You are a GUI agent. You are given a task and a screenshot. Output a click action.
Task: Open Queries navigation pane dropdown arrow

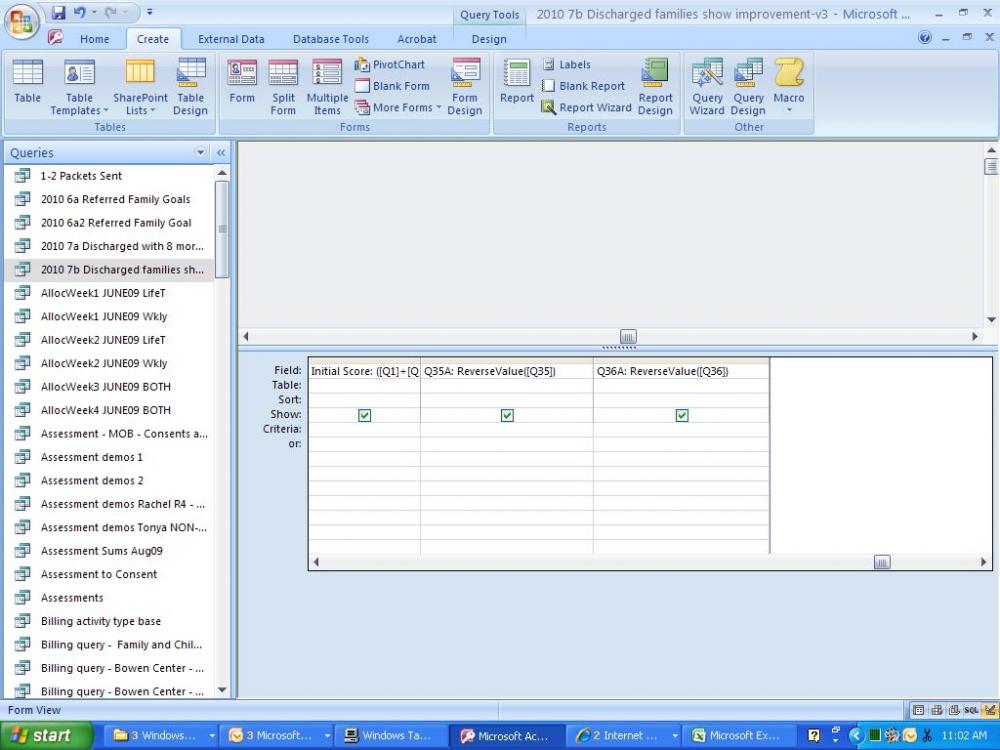[x=200, y=152]
